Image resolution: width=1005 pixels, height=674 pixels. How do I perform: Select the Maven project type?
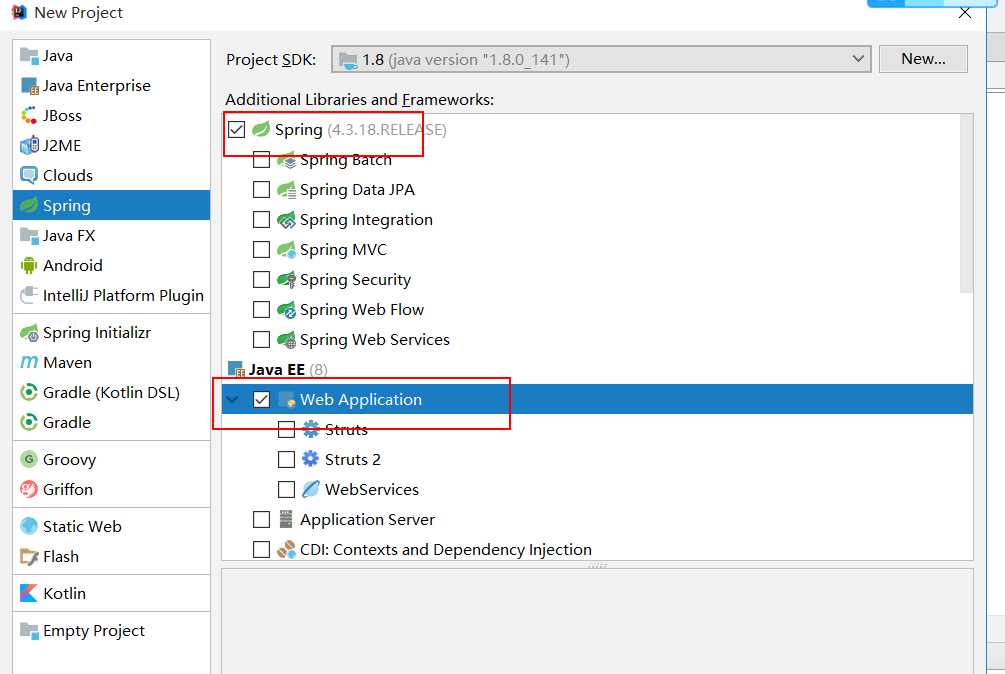tap(112, 363)
